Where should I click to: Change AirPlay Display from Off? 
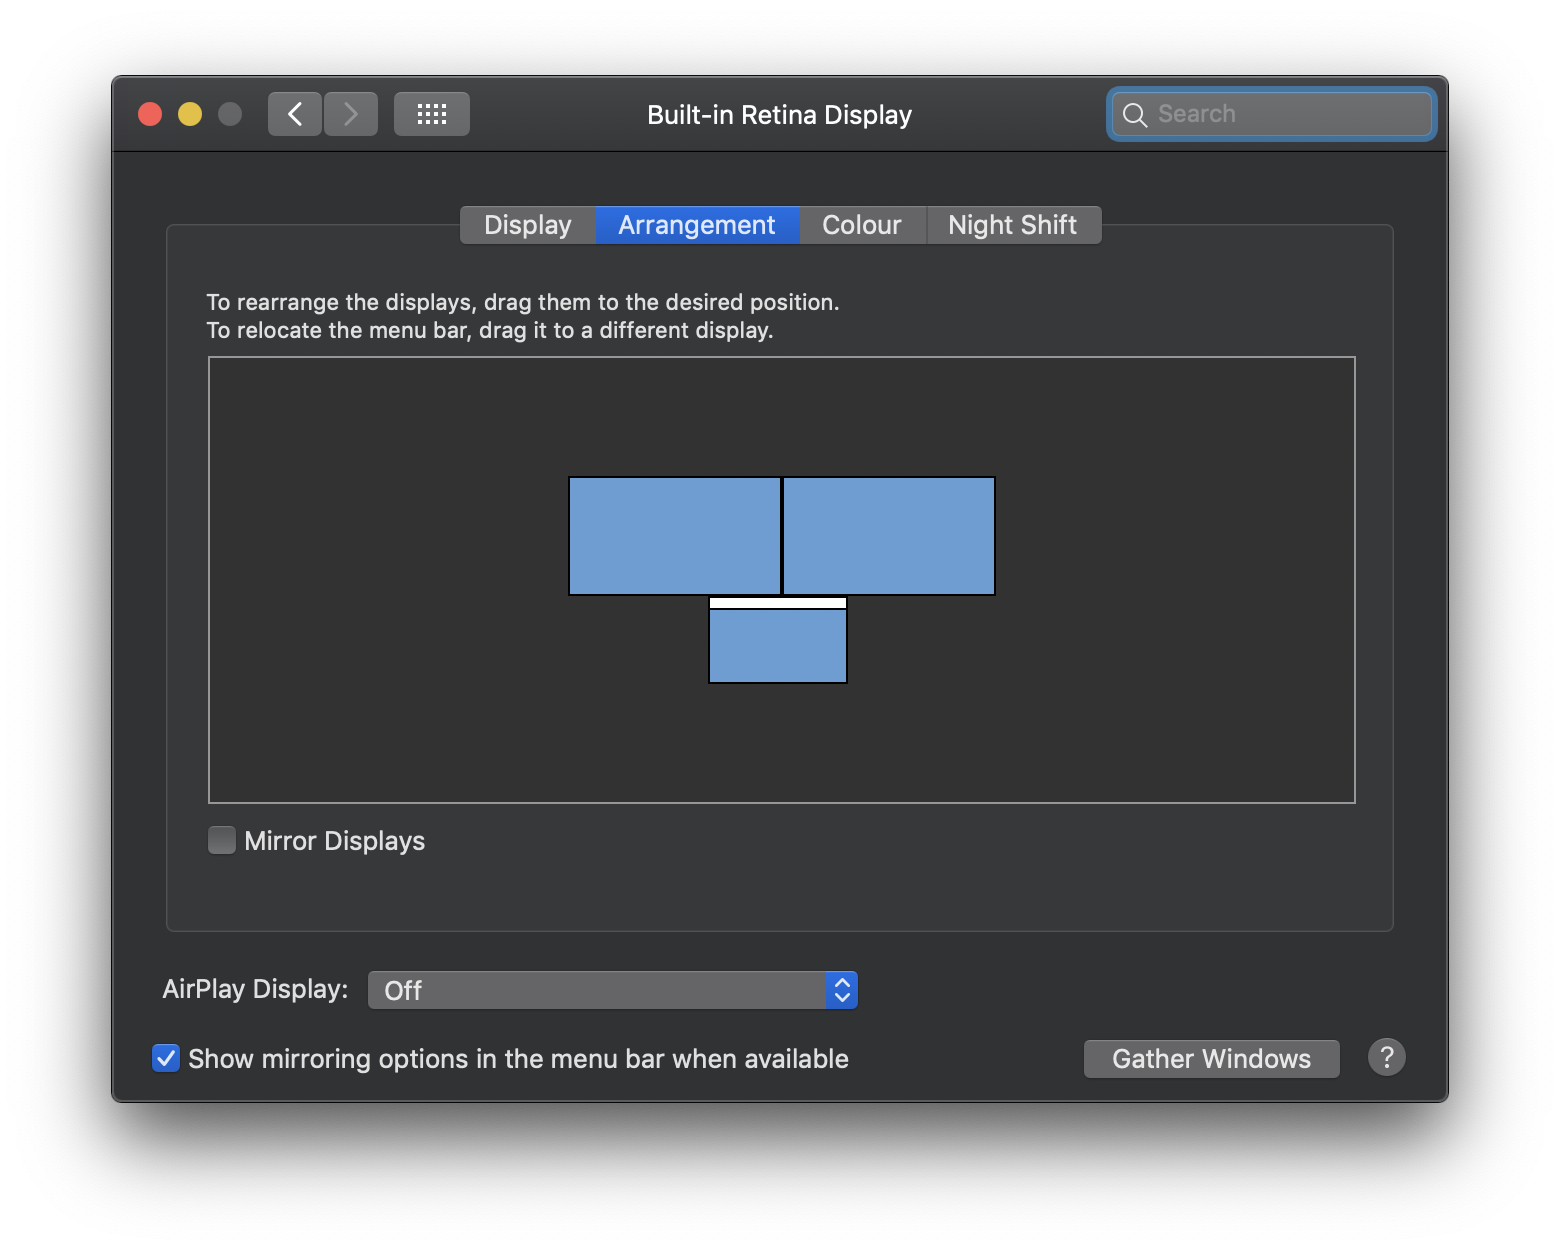pos(612,989)
